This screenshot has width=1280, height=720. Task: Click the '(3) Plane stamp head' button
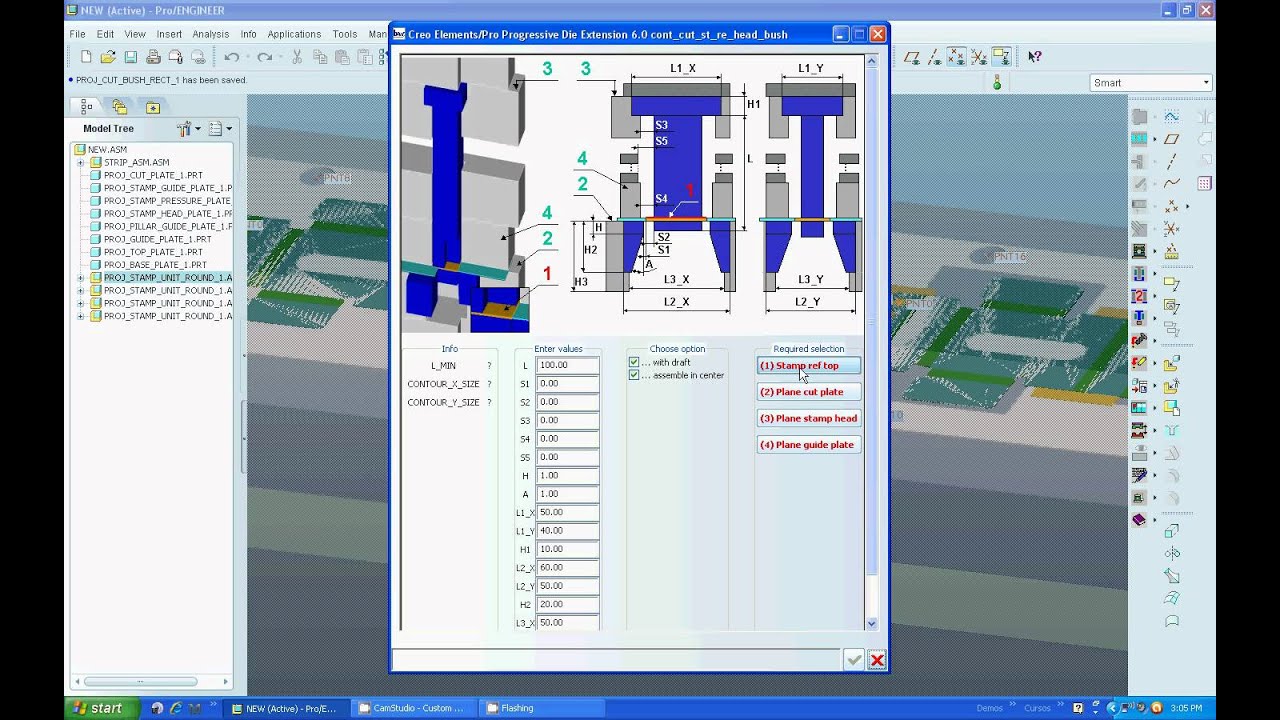808,418
